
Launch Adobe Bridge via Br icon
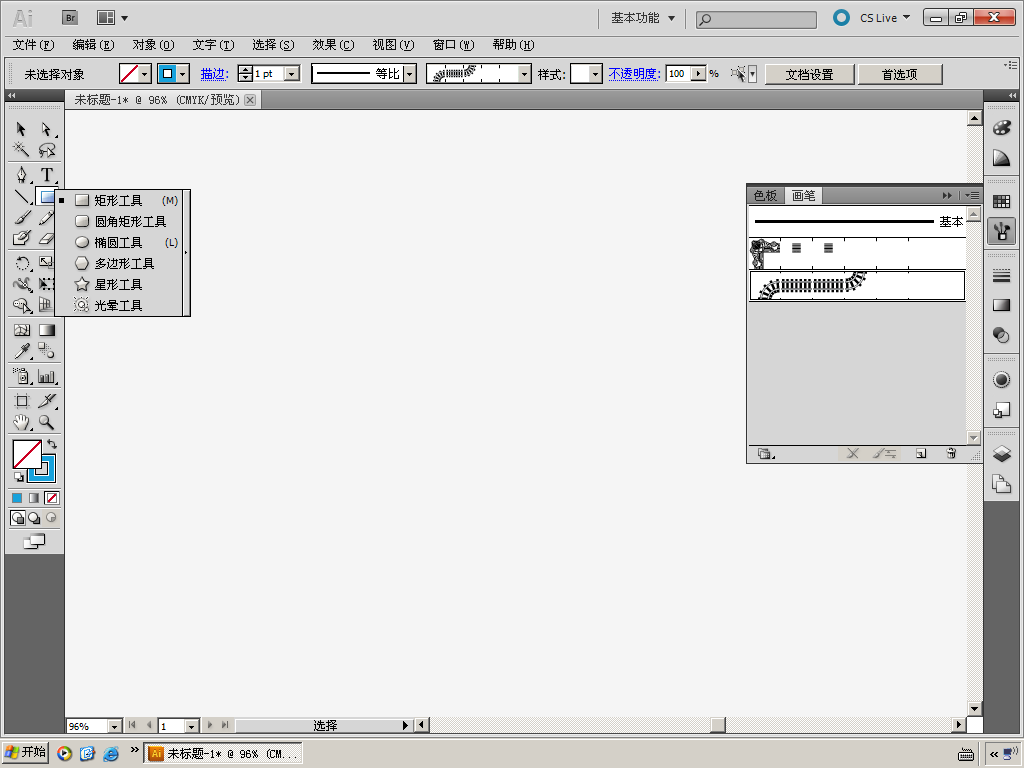click(70, 18)
